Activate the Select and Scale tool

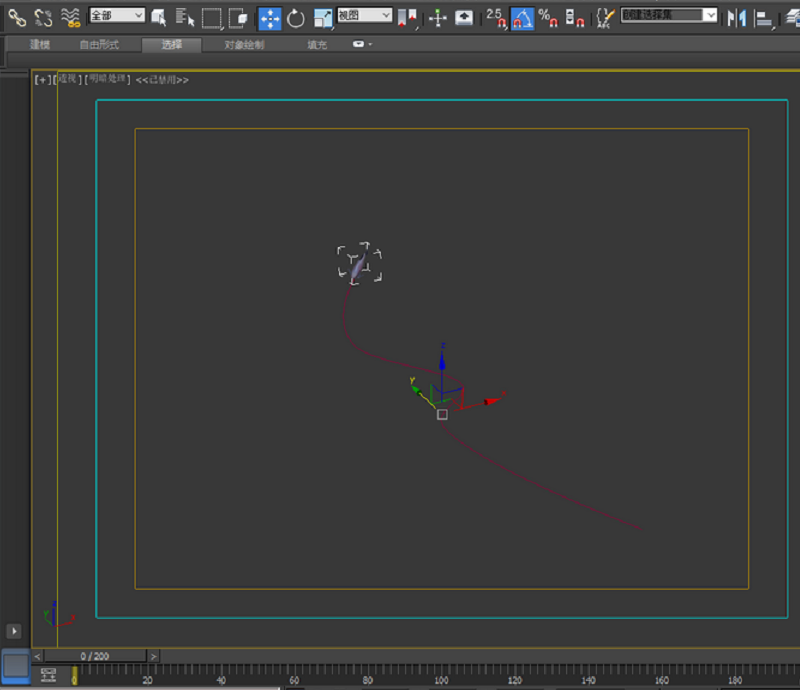pyautogui.click(x=322, y=19)
